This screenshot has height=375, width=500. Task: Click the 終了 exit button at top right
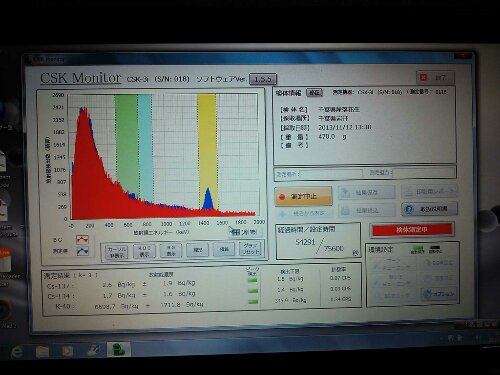click(x=435, y=77)
